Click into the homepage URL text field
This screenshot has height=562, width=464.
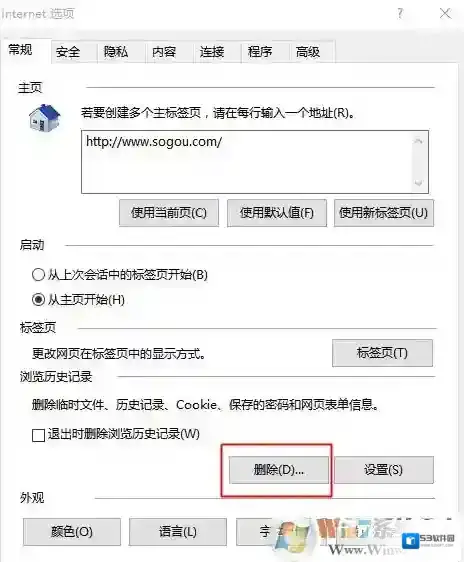pos(247,162)
